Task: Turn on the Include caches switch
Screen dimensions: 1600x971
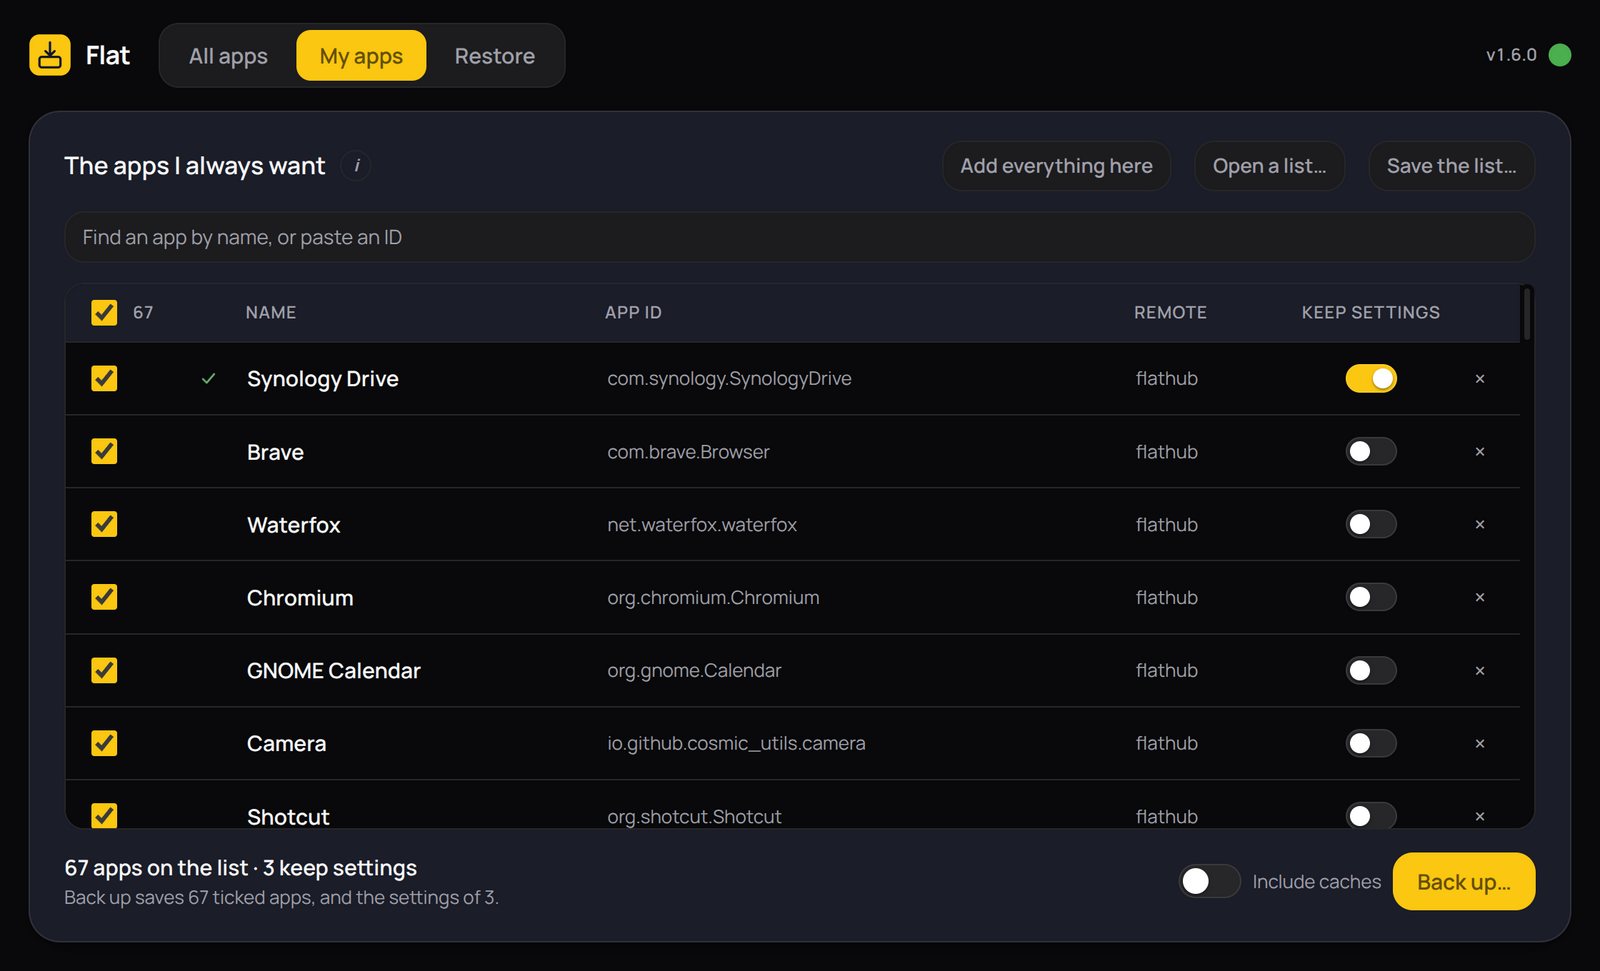Action: [1210, 881]
